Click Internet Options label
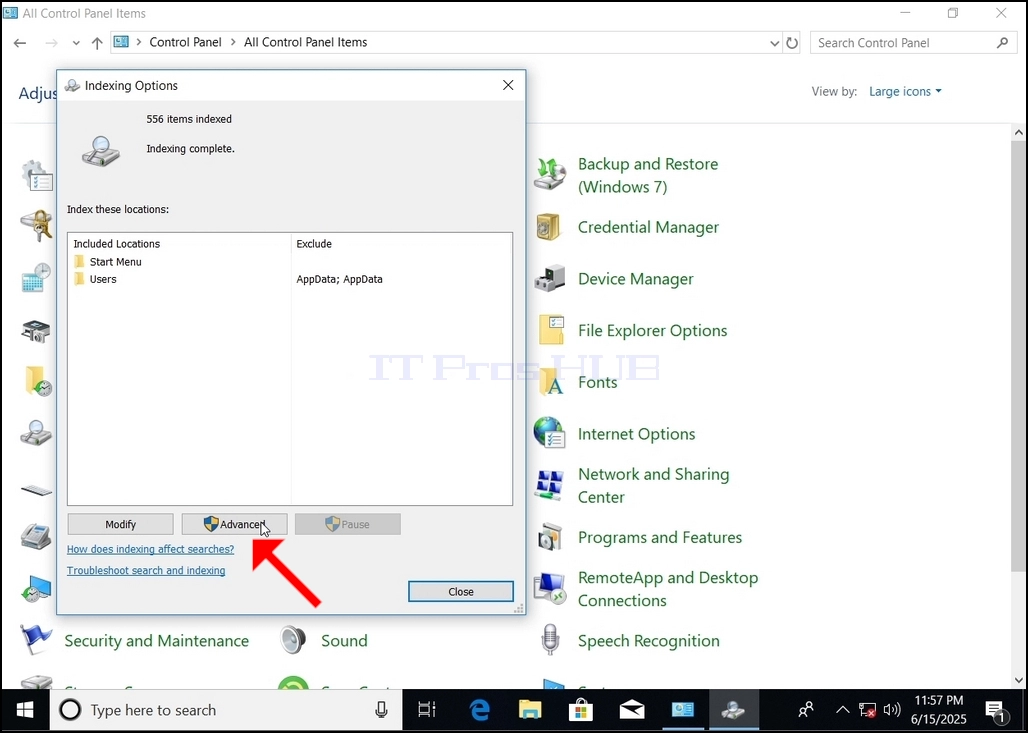 (x=637, y=434)
